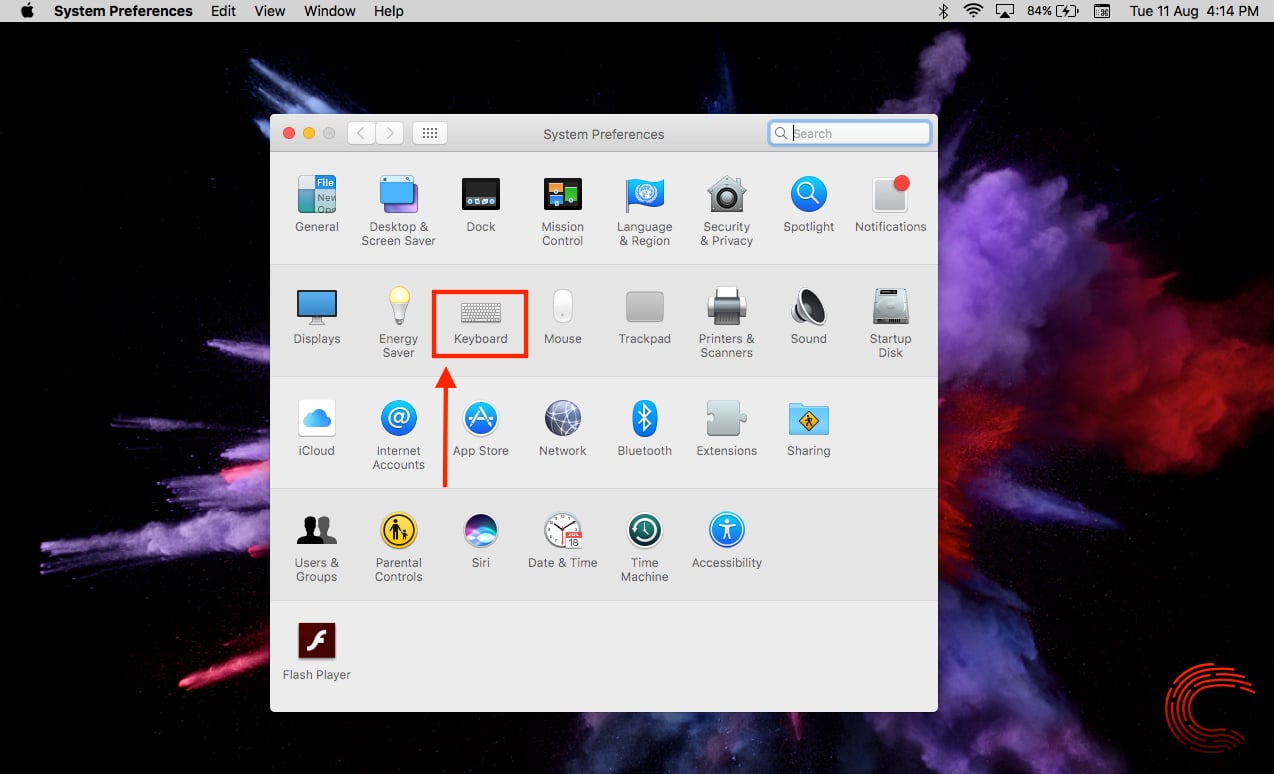Viewport: 1274px width, 774px height.
Task: Click the Wi-Fi status icon in menu bar
Action: pos(973,11)
